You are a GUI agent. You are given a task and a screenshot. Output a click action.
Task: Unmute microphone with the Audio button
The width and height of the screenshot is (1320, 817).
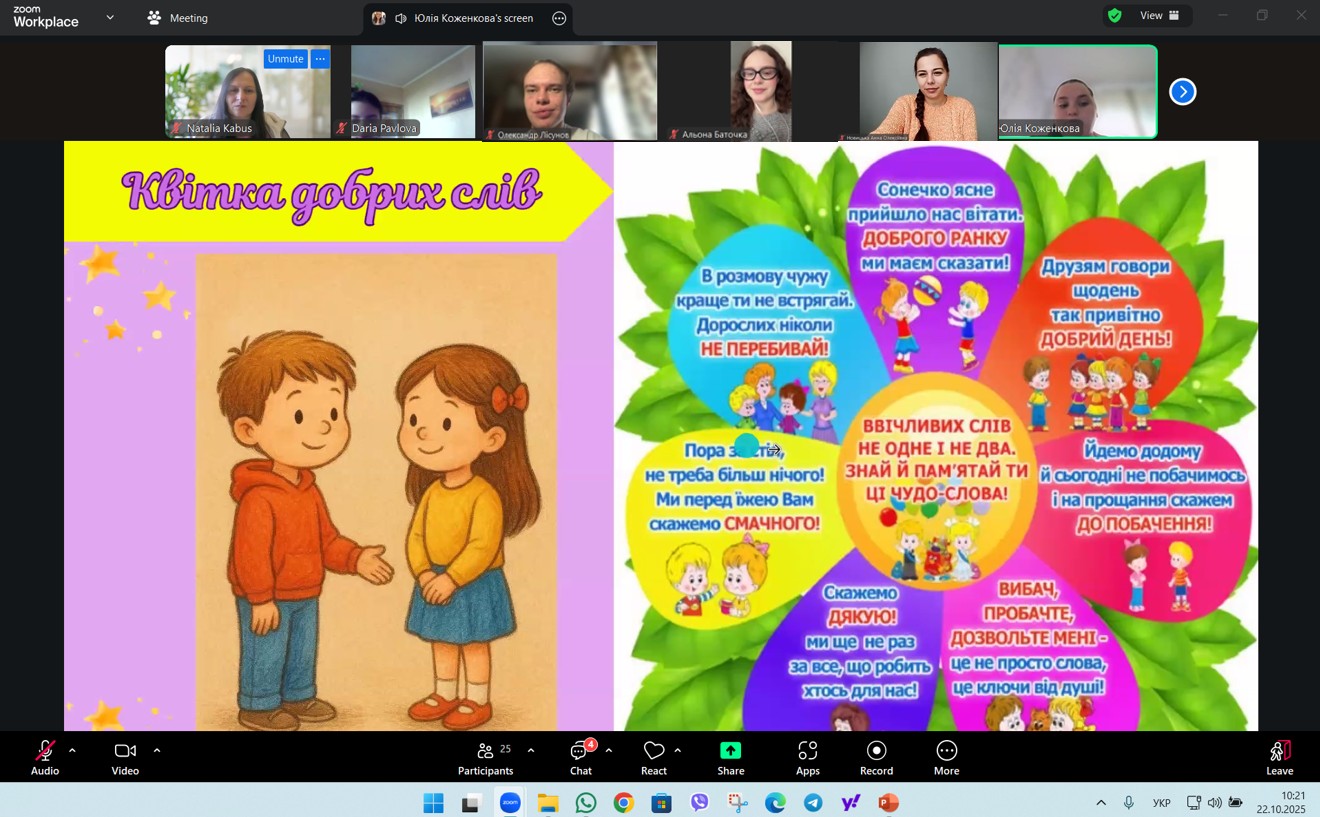[45, 757]
